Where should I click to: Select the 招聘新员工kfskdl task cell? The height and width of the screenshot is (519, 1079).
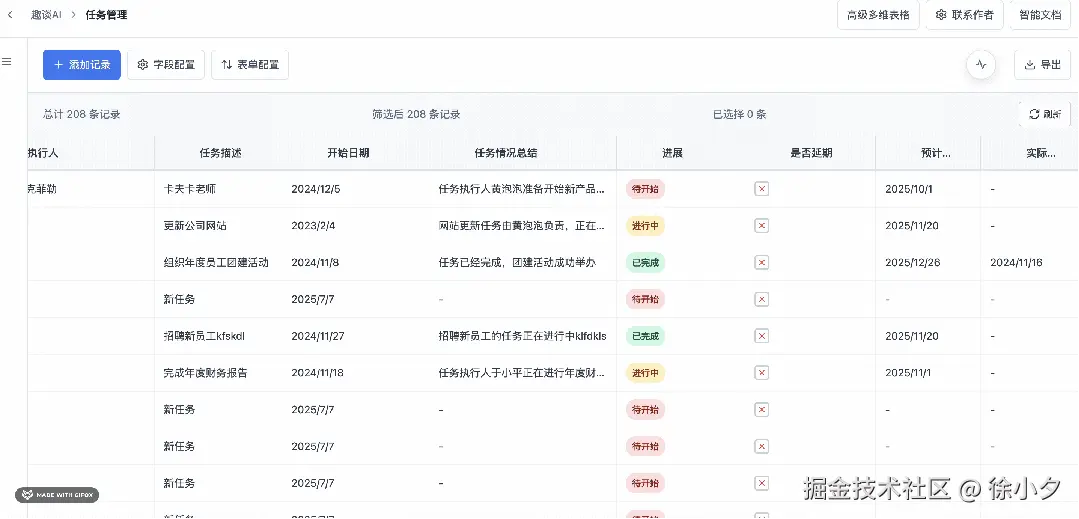coord(204,336)
